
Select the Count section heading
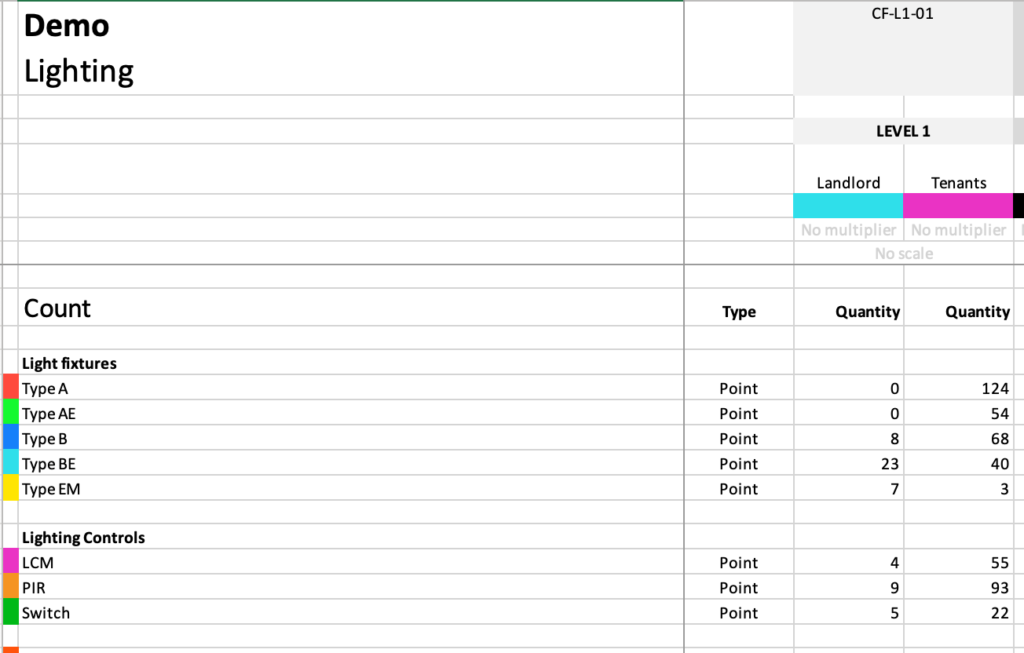pyautogui.click(x=57, y=308)
